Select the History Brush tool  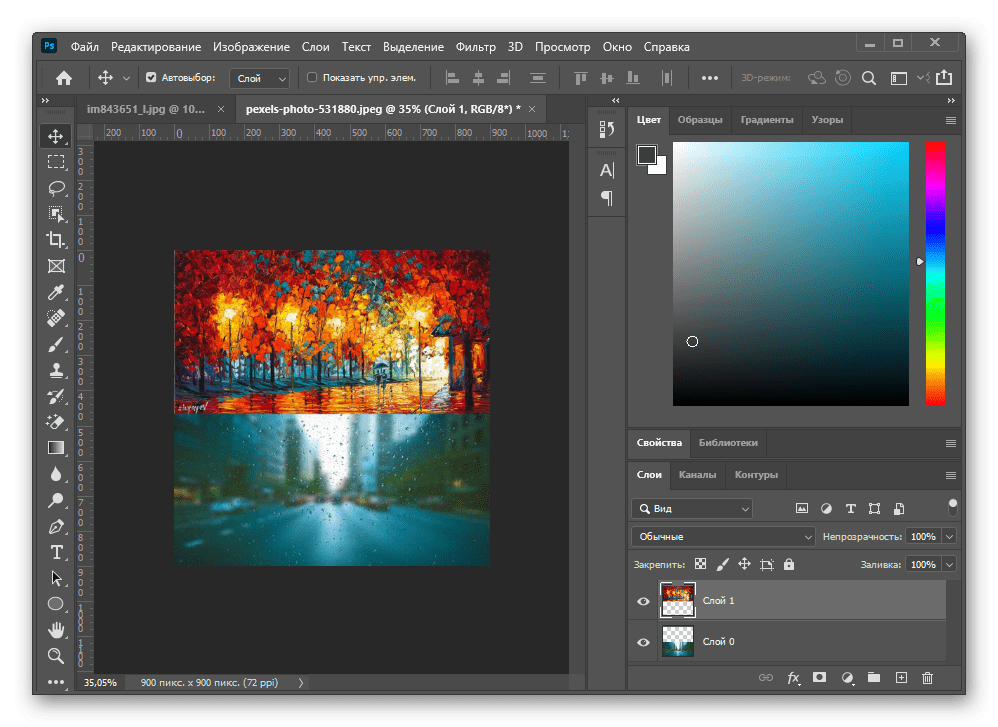tap(56, 396)
